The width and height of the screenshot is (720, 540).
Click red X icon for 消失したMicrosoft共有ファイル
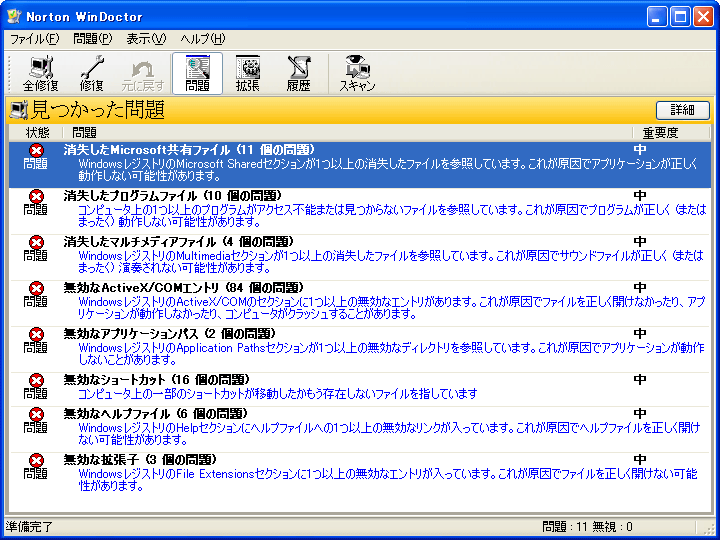click(x=36, y=150)
